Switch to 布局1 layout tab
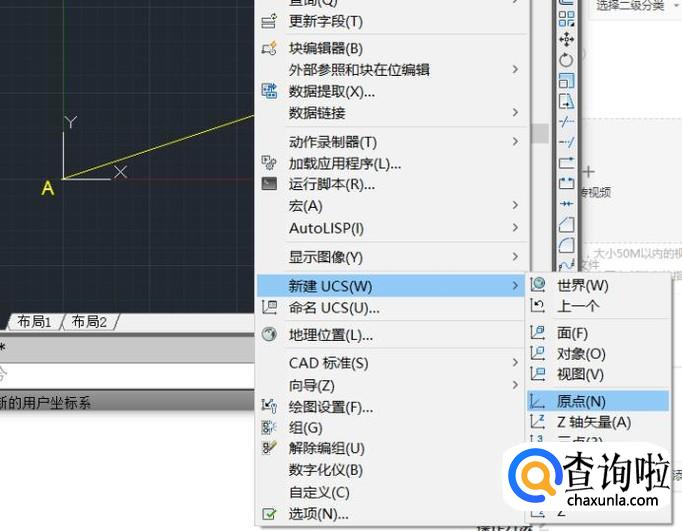The image size is (682, 531). 34,321
